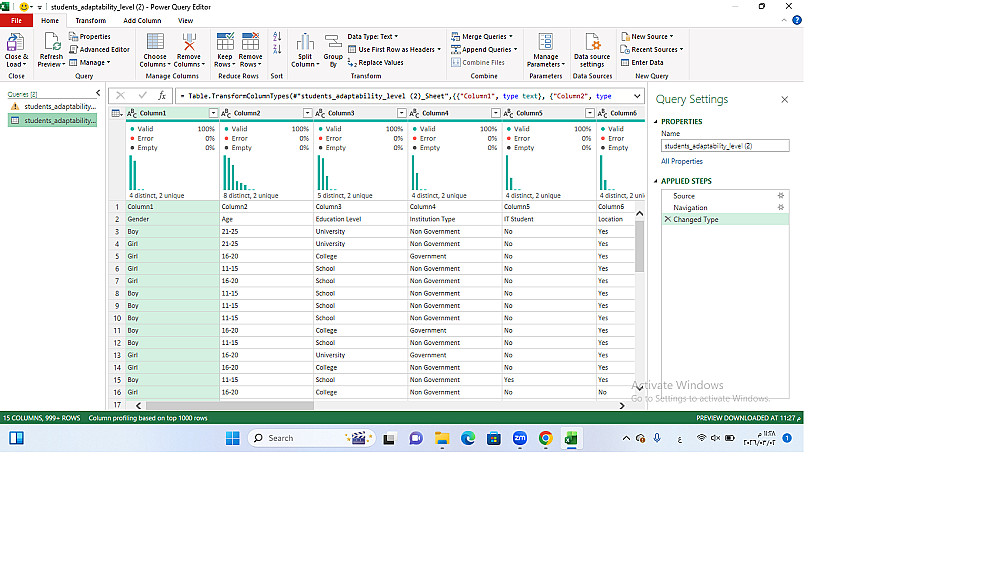Click the Refresh Preview icon
Screen dimensions: 1000x571
51,43
